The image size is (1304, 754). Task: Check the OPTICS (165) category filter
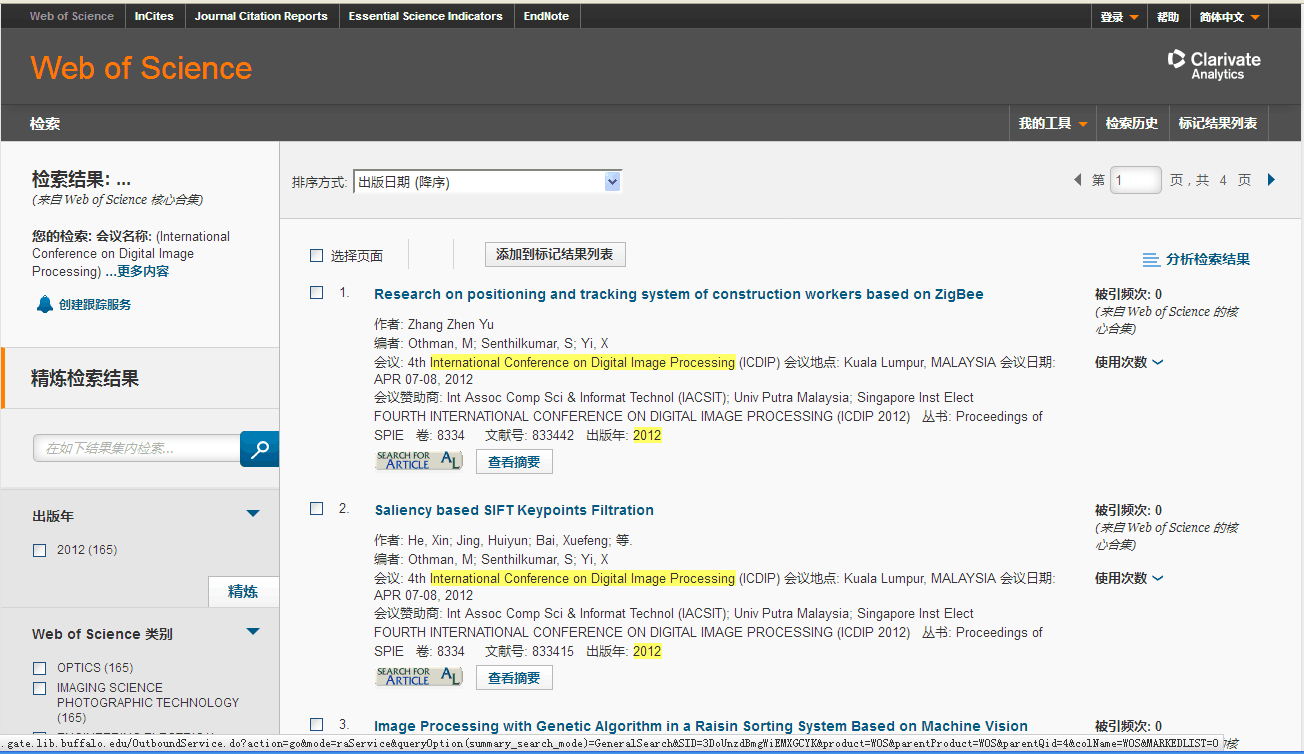(x=40, y=668)
